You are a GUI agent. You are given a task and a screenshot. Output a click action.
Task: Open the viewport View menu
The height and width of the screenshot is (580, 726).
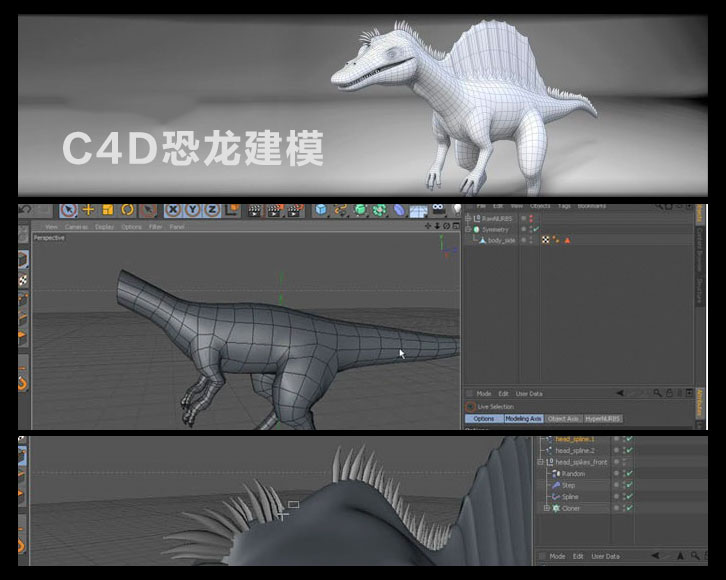click(51, 227)
